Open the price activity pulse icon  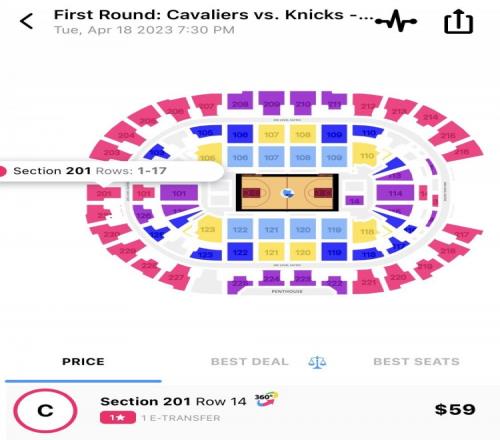click(x=396, y=21)
